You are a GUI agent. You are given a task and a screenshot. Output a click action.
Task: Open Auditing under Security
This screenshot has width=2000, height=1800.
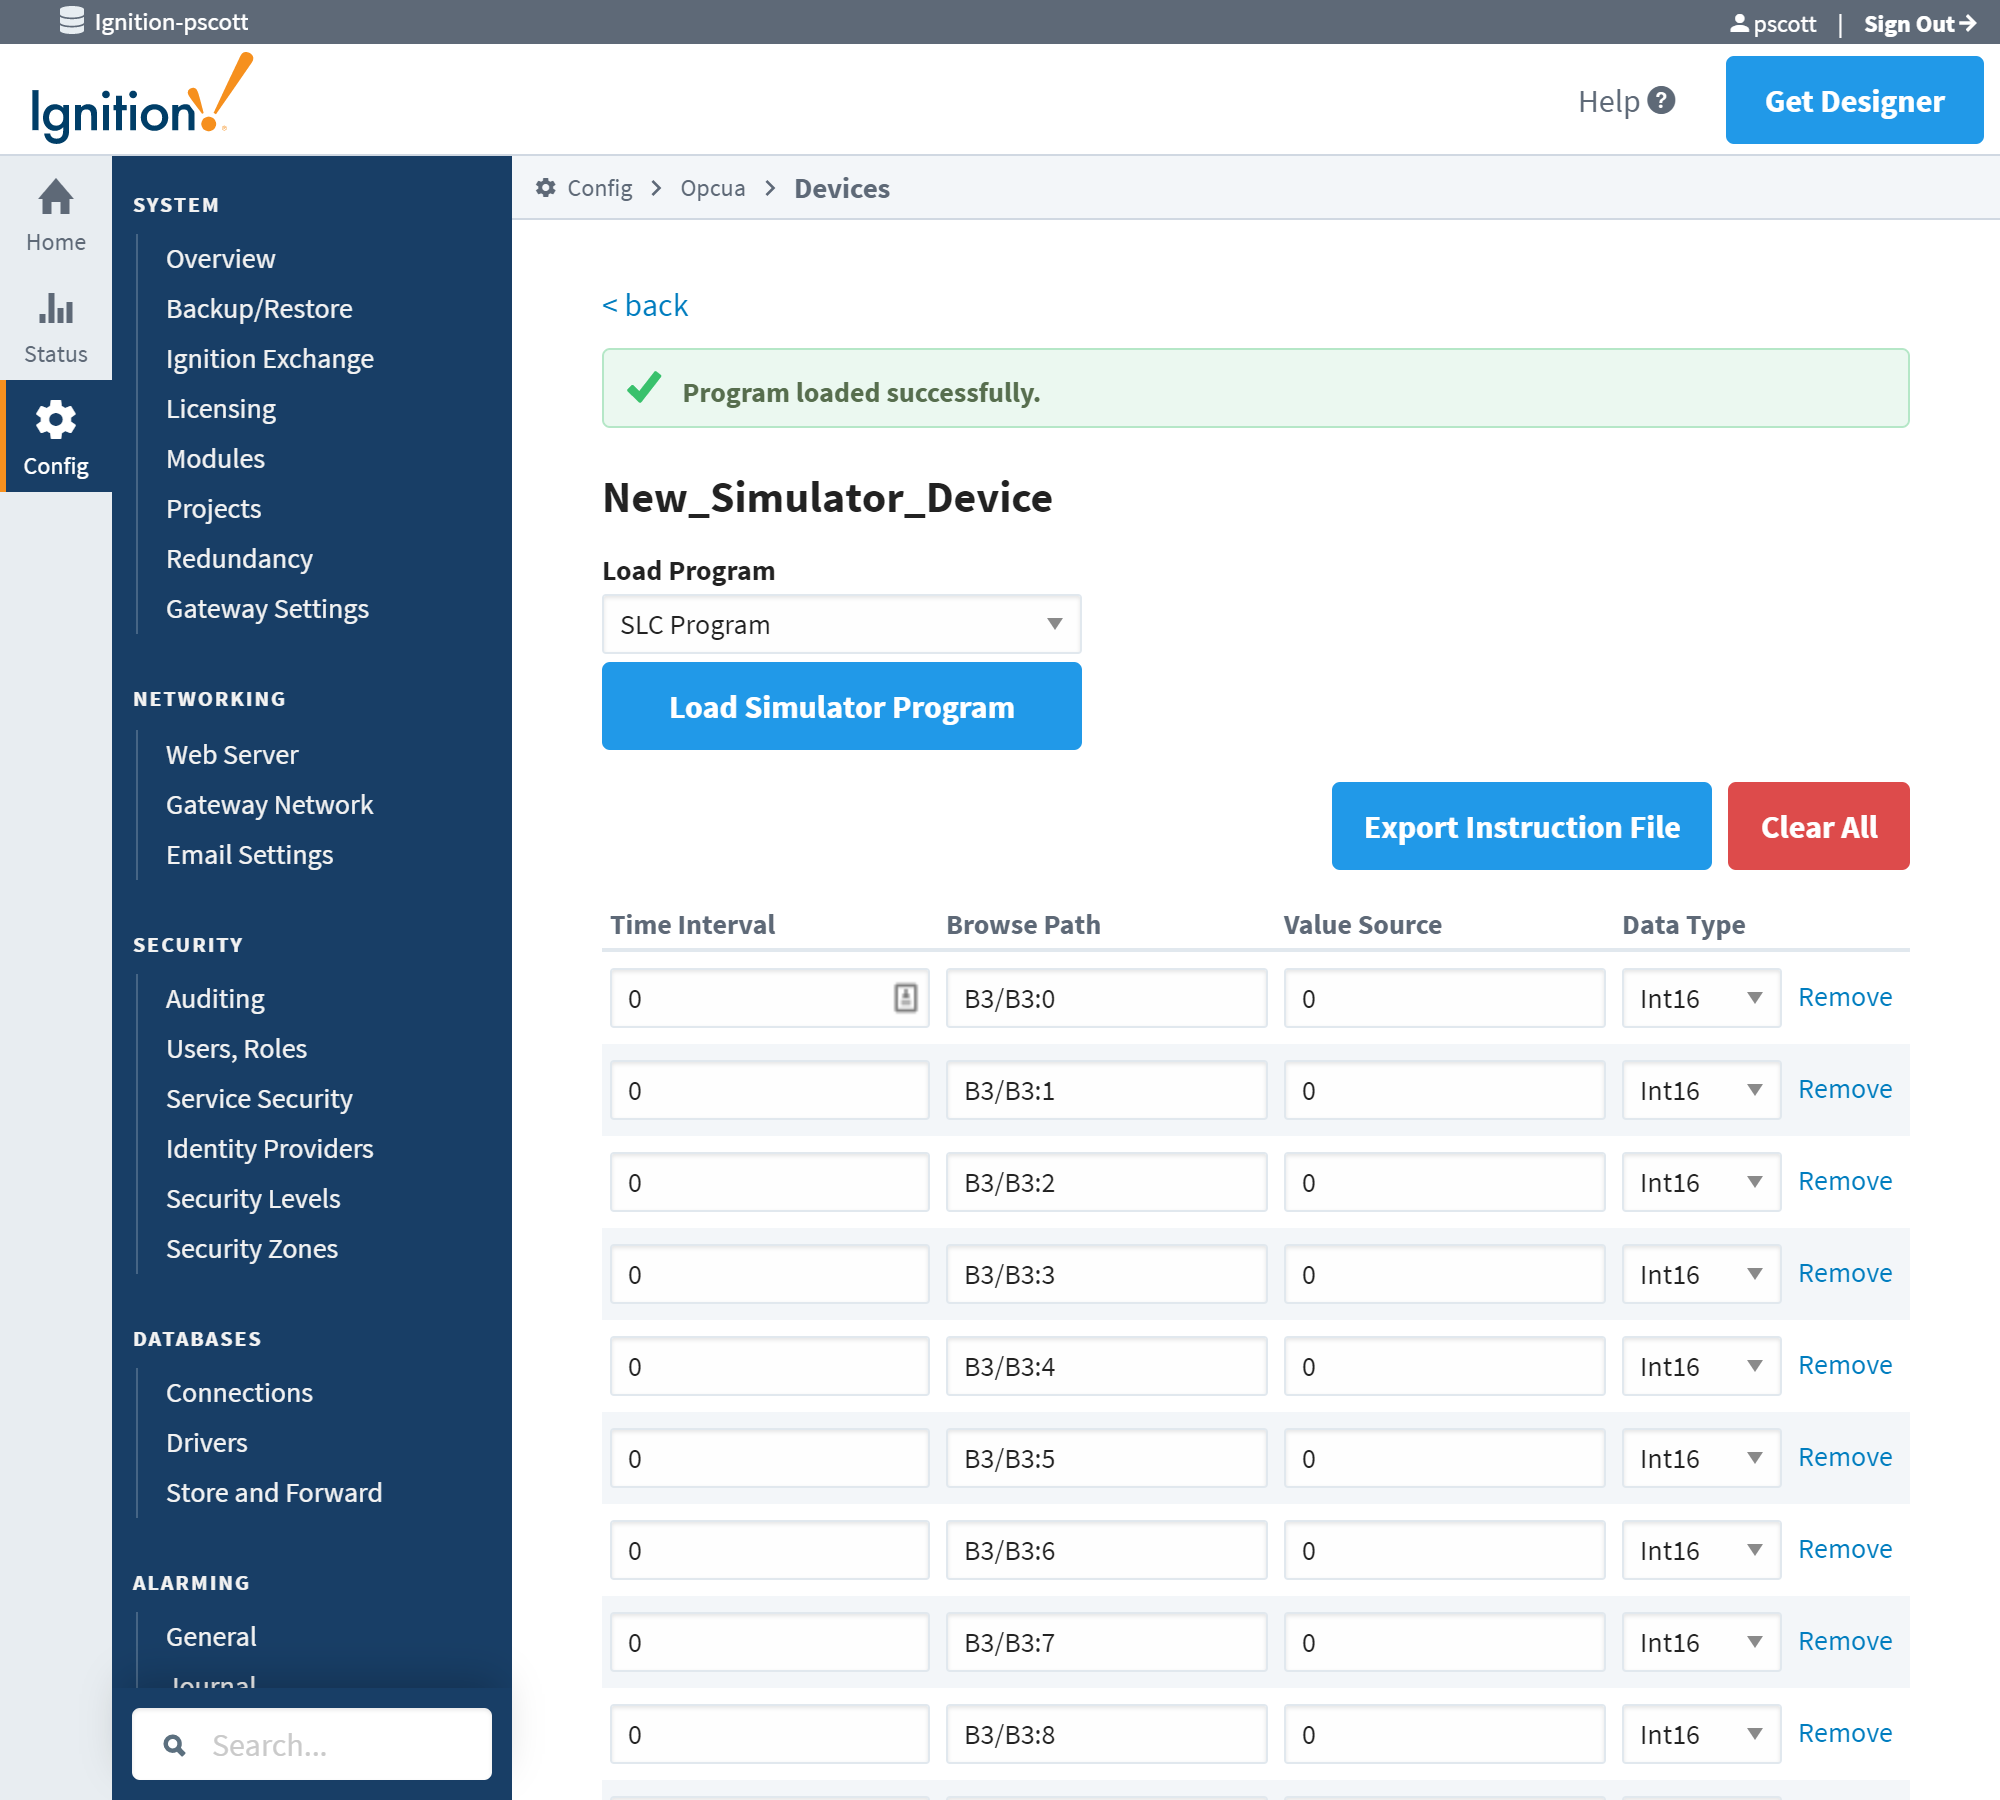215,998
